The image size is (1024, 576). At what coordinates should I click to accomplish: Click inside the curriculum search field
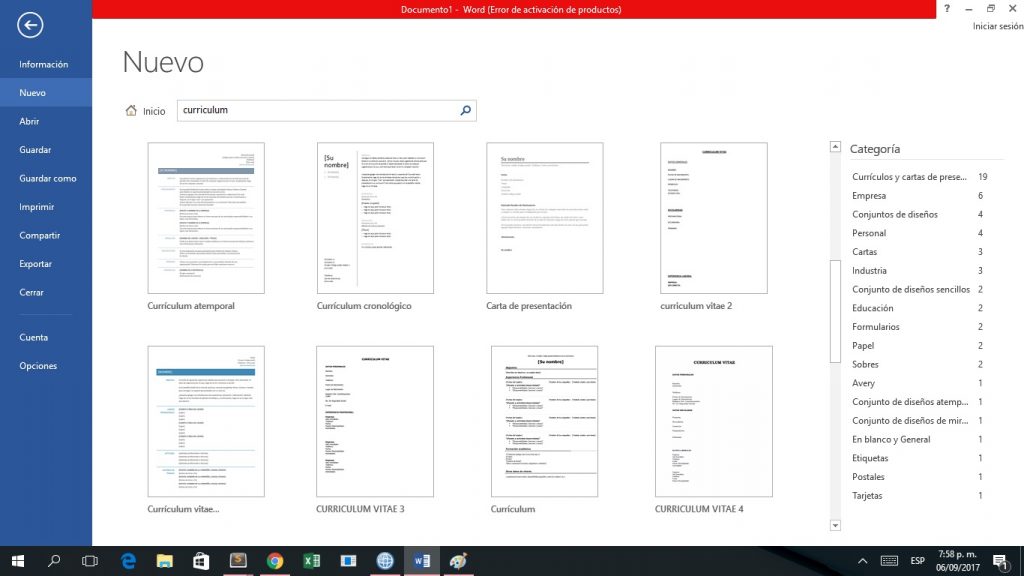tap(318, 110)
